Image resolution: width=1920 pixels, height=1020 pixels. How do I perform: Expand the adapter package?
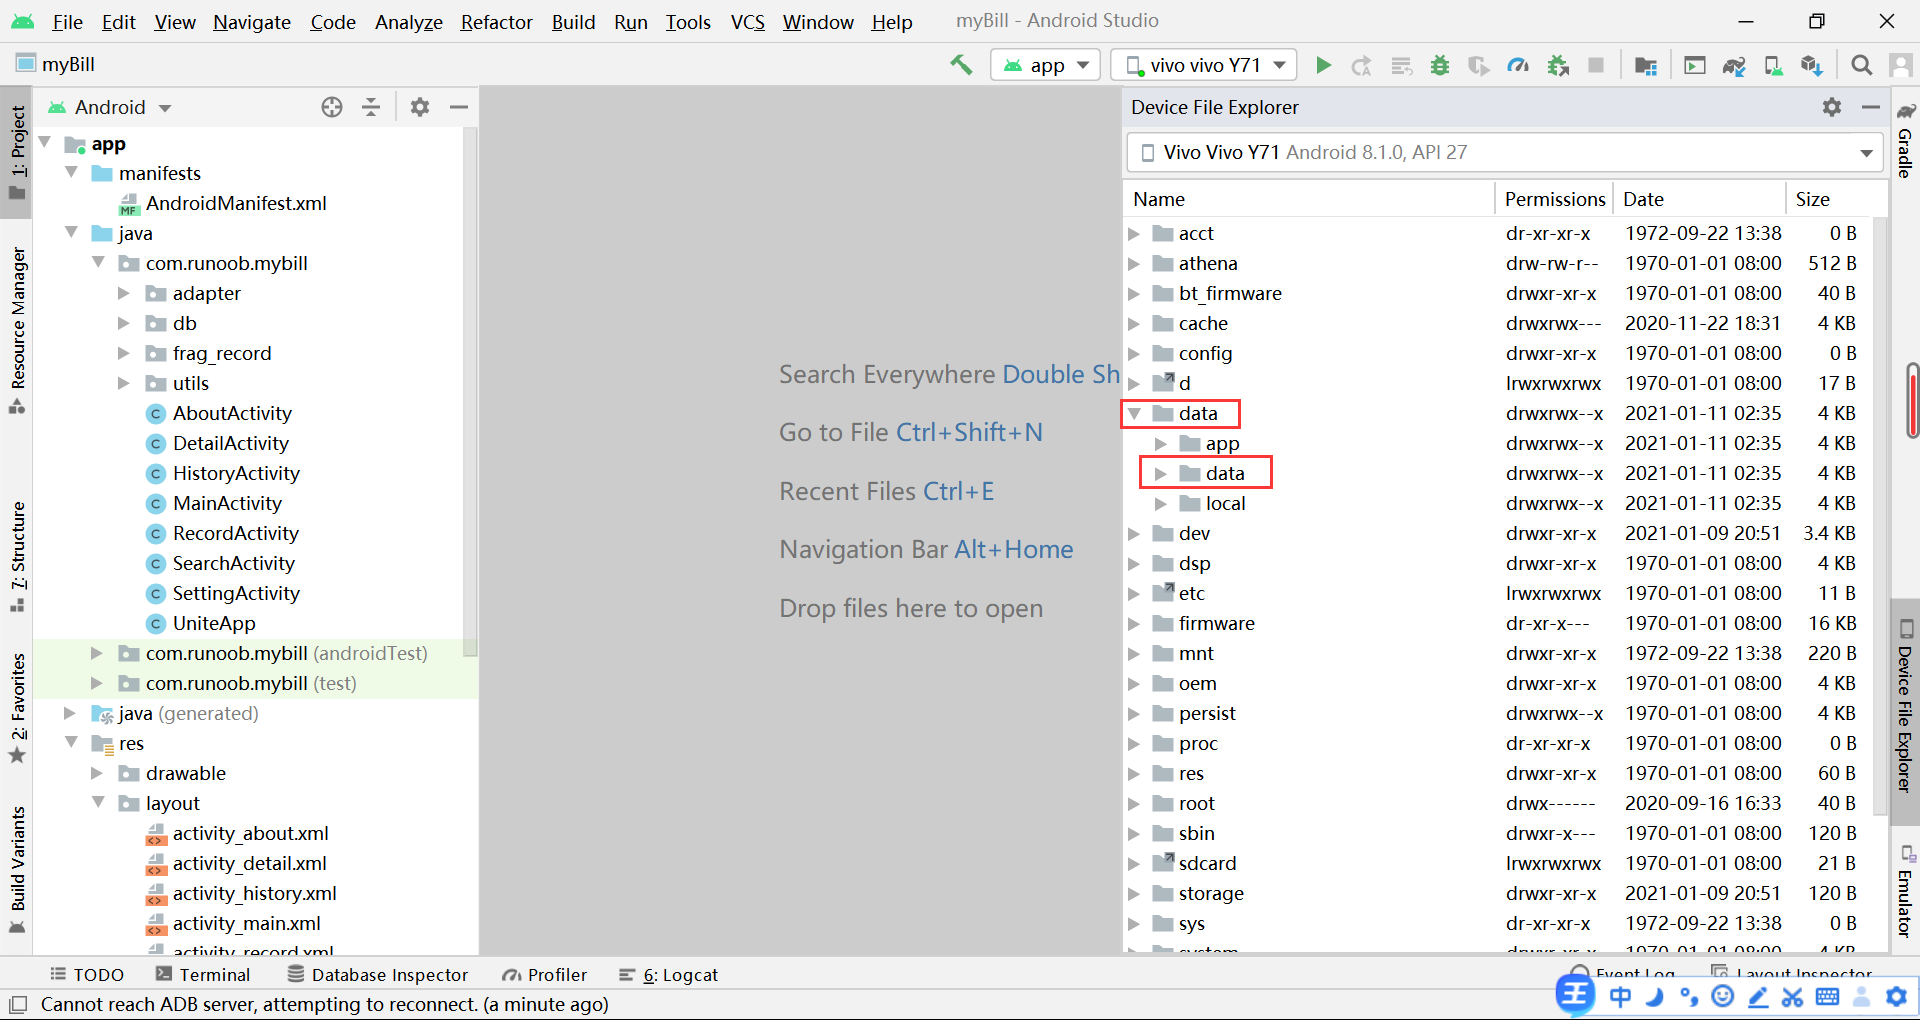(124, 293)
